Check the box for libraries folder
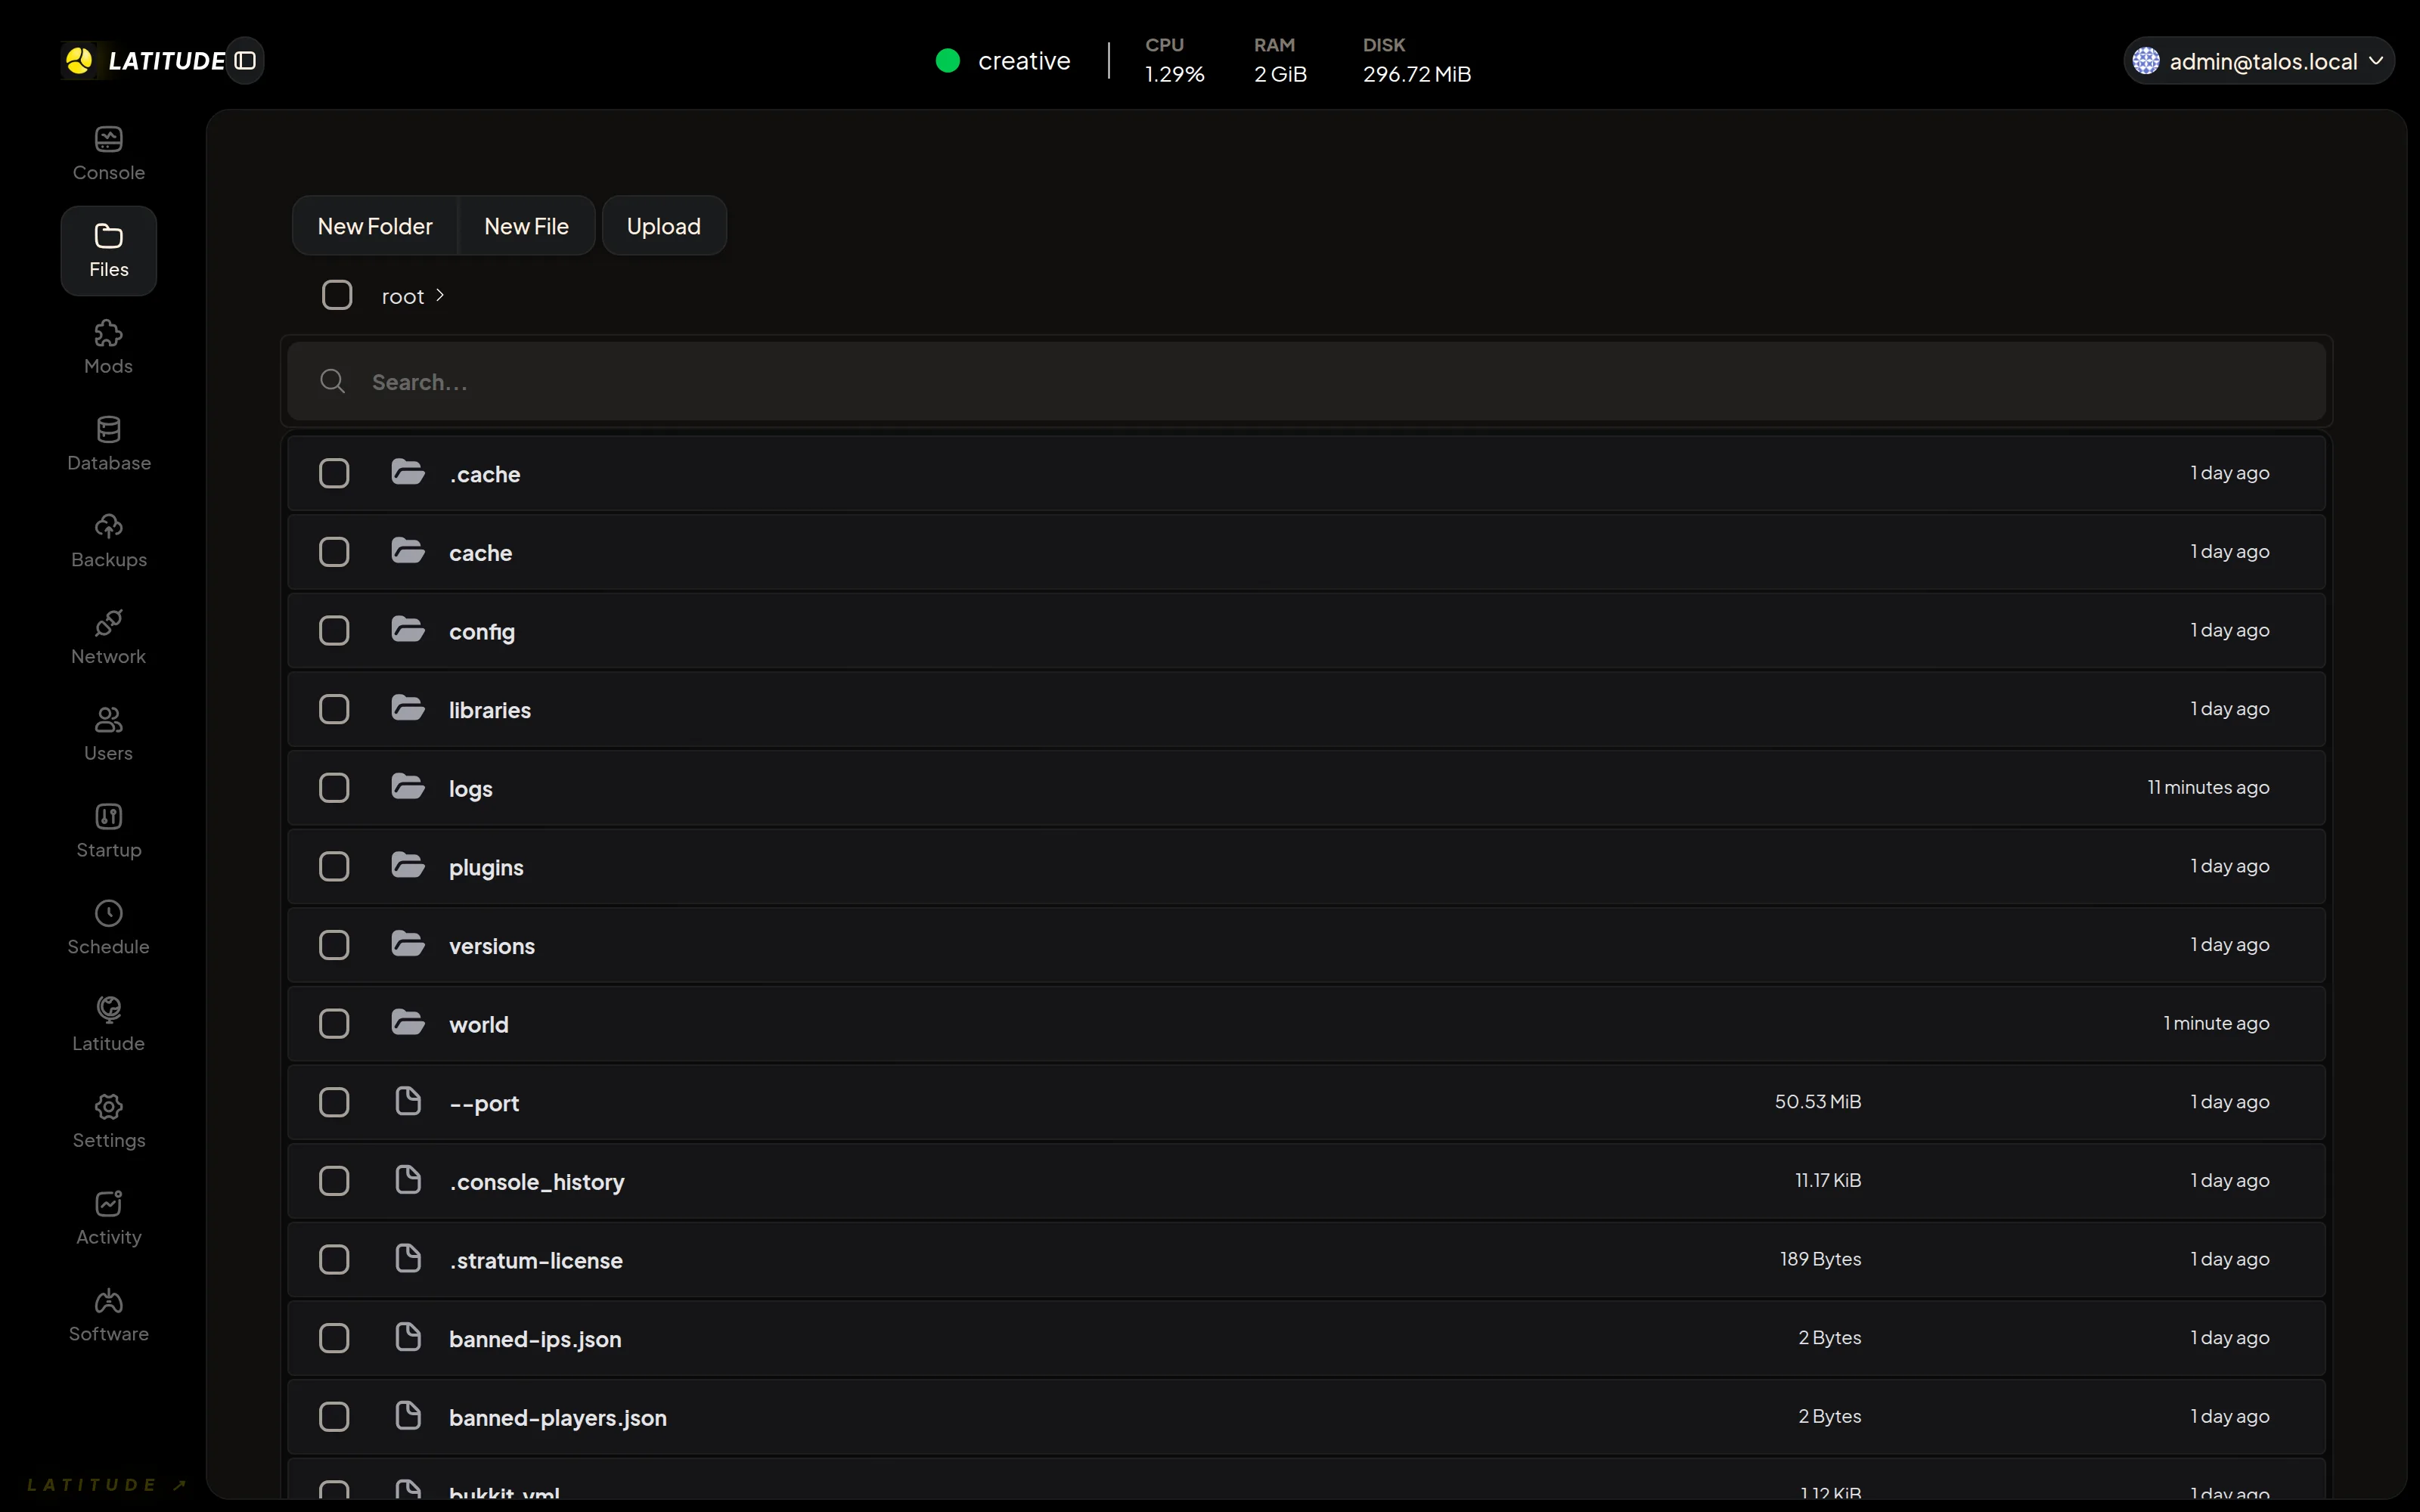The width and height of the screenshot is (2420, 1512). coord(334,709)
